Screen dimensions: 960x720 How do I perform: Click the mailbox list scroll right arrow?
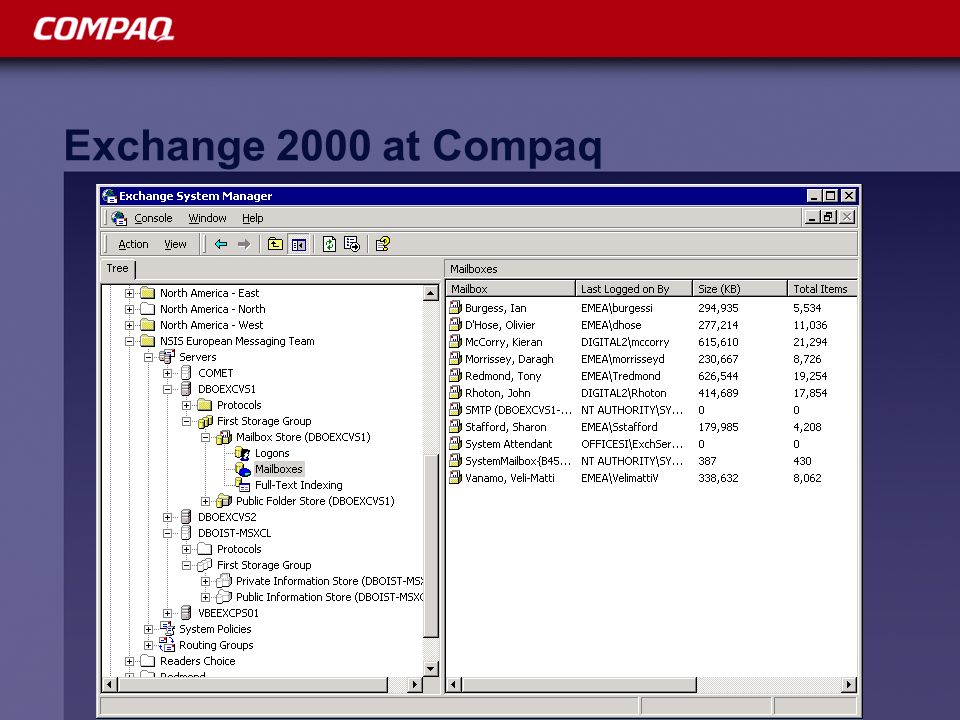pos(848,684)
